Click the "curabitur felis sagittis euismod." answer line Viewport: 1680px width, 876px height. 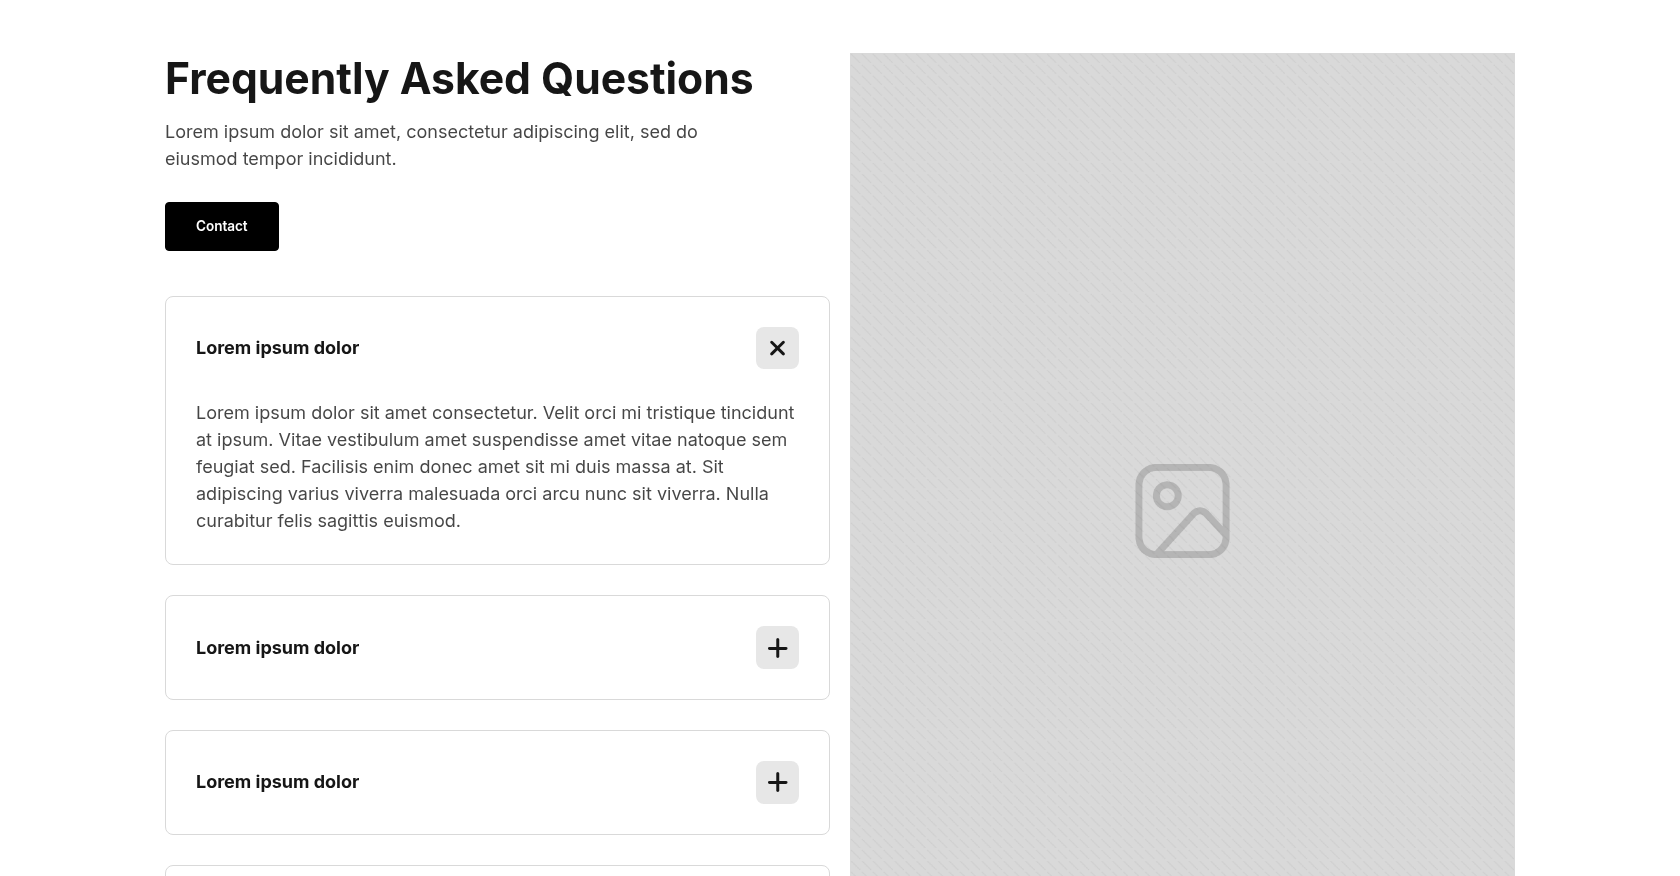pos(328,521)
